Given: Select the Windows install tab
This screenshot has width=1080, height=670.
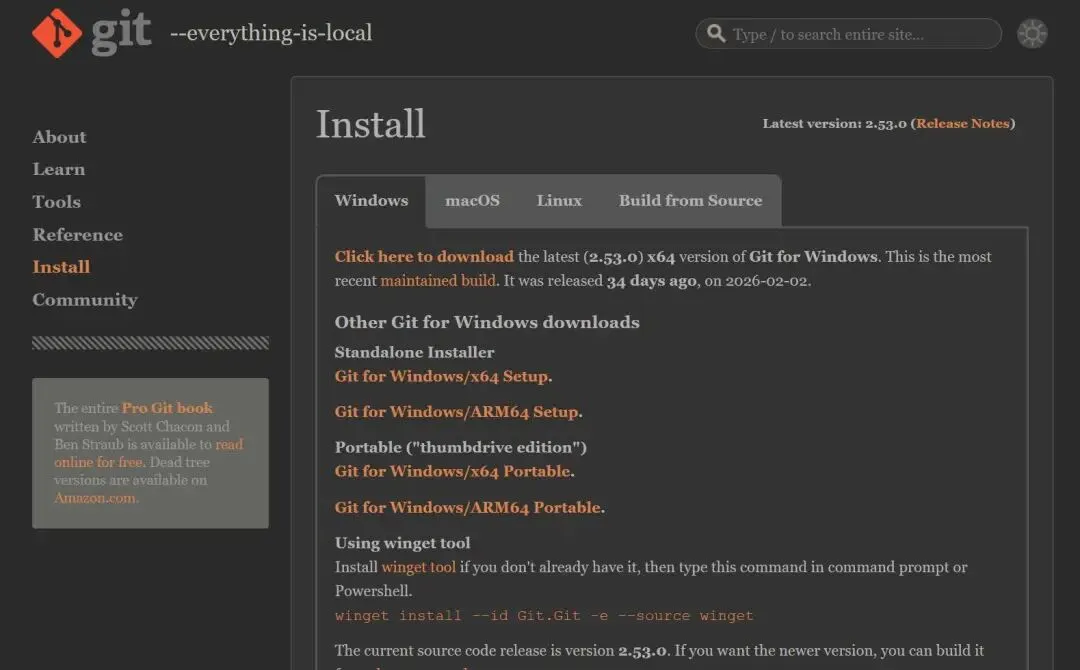Looking at the screenshot, I should point(371,200).
